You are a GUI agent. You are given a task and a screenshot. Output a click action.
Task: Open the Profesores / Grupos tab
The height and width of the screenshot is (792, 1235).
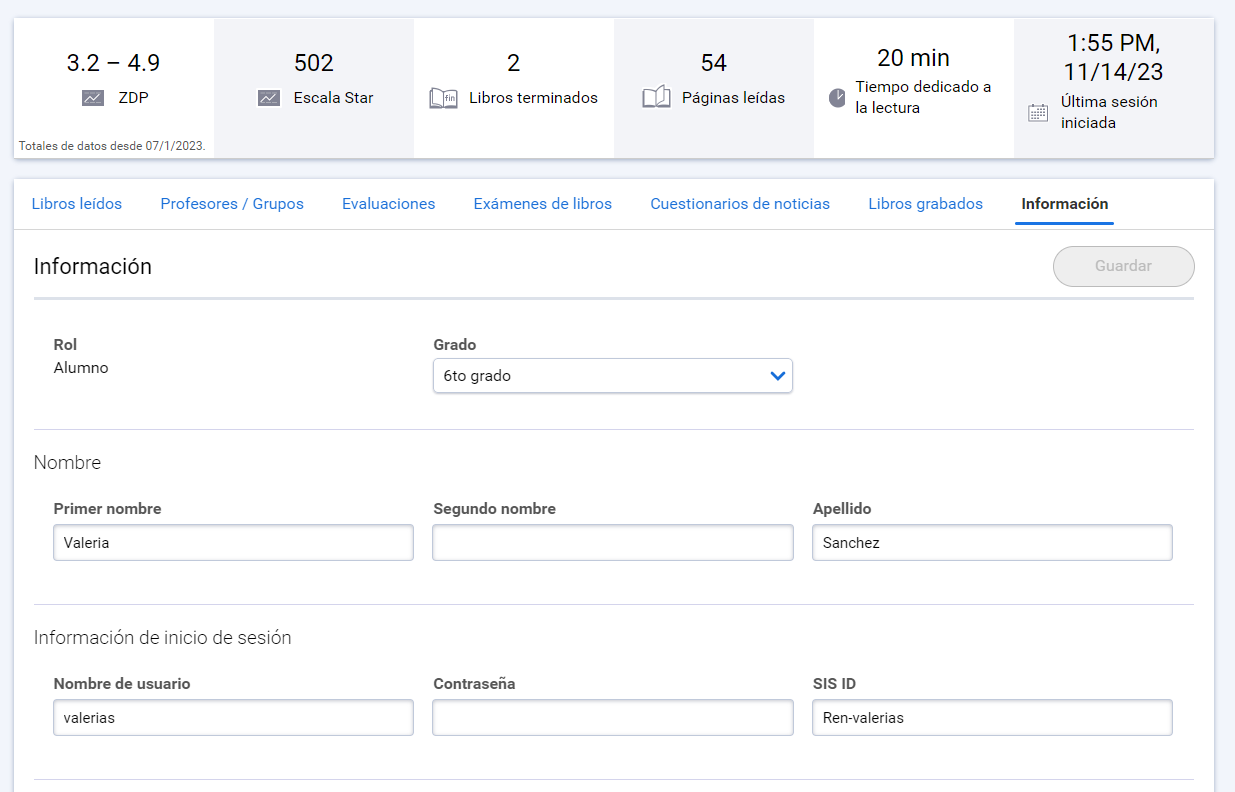232,204
